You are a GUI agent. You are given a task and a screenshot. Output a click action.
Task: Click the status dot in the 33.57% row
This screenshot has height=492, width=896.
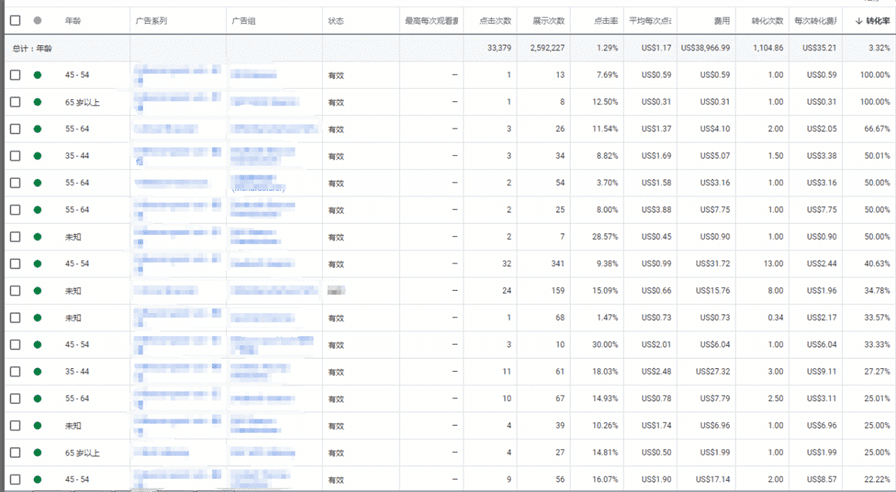tap(38, 318)
